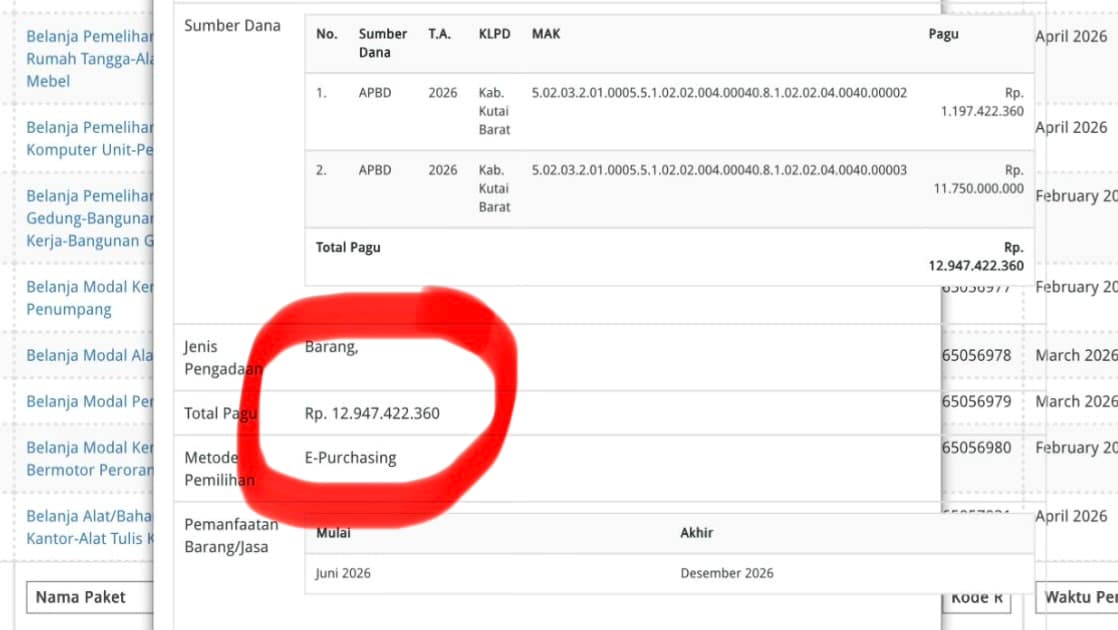Screen dimensions: 1118x630
Task: Open the Belanja Modal Ala package link
Action: (90, 355)
